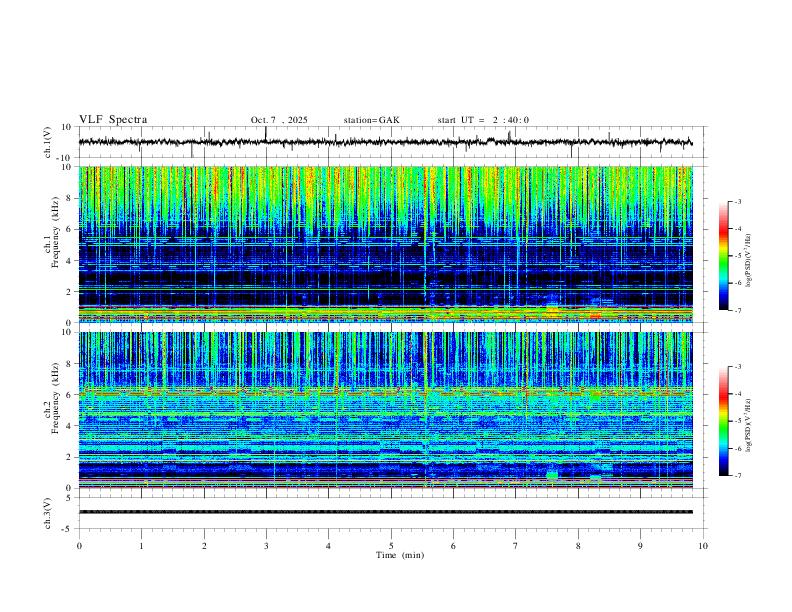Click the "0" tick on the Time axis
Image resolution: width=792 pixels, height=612 pixels.
(79, 546)
